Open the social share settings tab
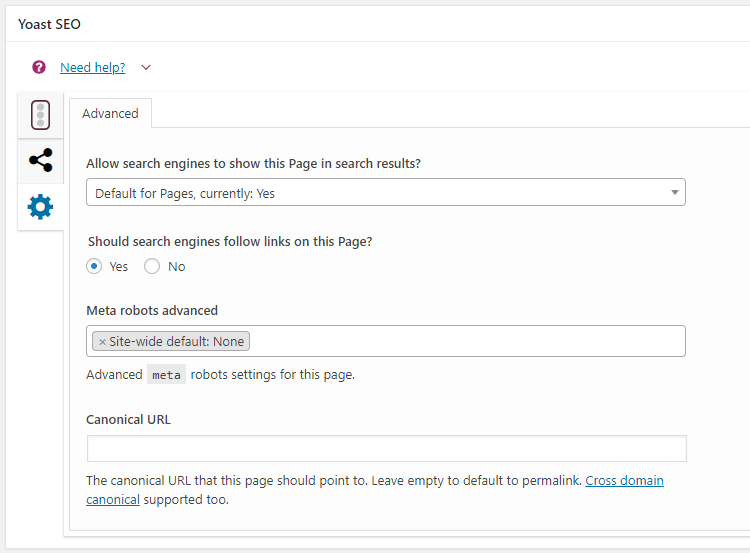The height and width of the screenshot is (553, 750). (x=41, y=160)
